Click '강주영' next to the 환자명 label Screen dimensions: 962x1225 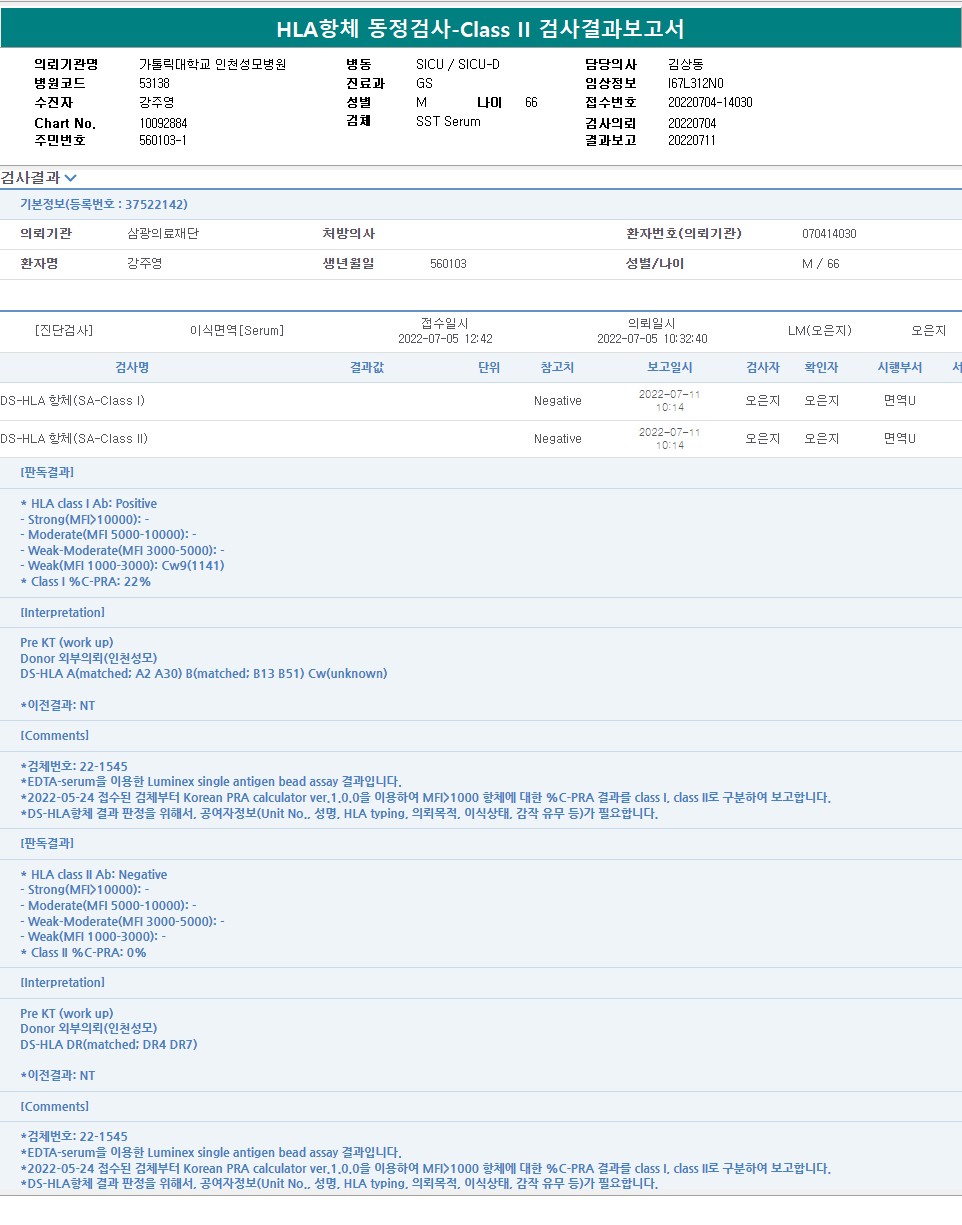click(144, 264)
